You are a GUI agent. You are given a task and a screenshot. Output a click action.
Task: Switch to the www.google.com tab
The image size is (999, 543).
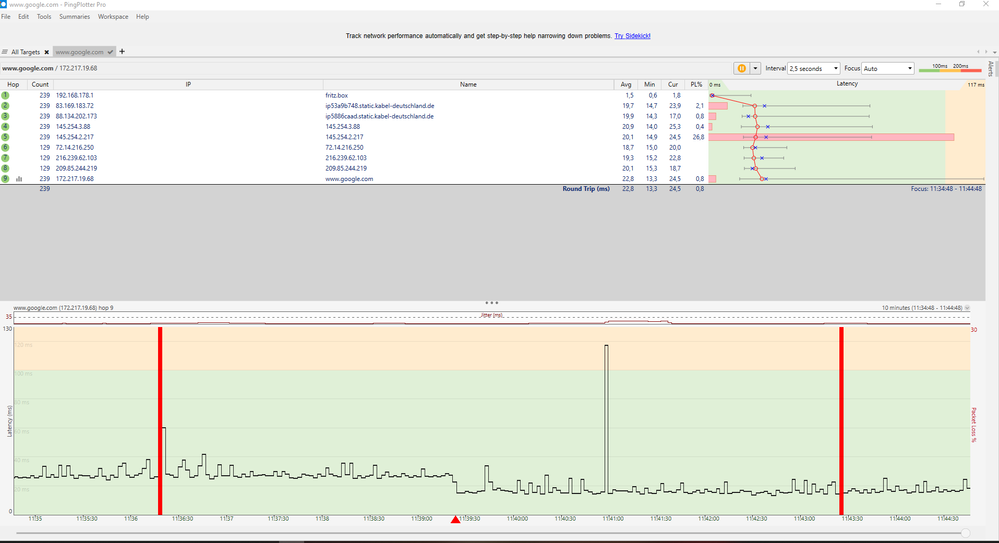click(x=80, y=52)
